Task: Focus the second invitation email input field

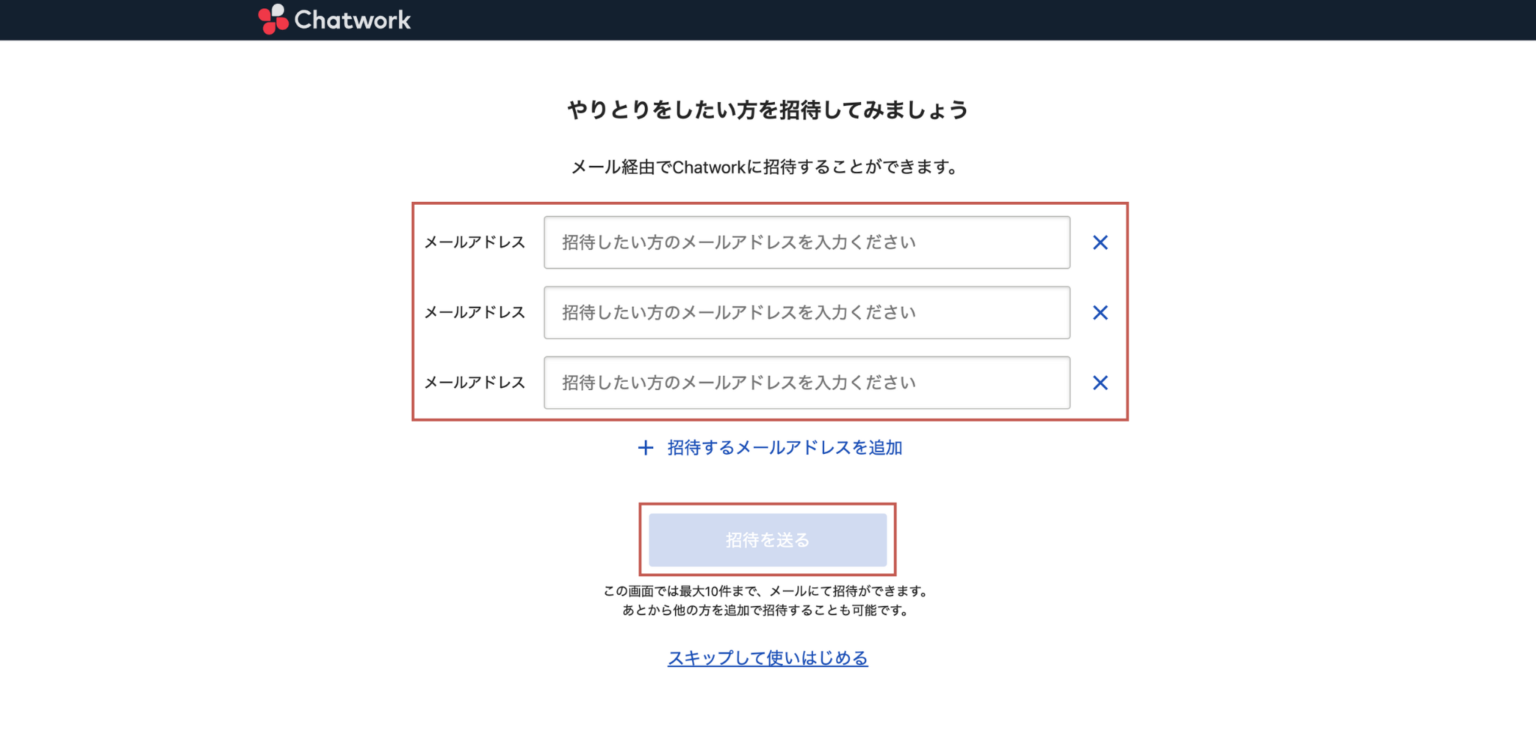Action: (x=806, y=312)
